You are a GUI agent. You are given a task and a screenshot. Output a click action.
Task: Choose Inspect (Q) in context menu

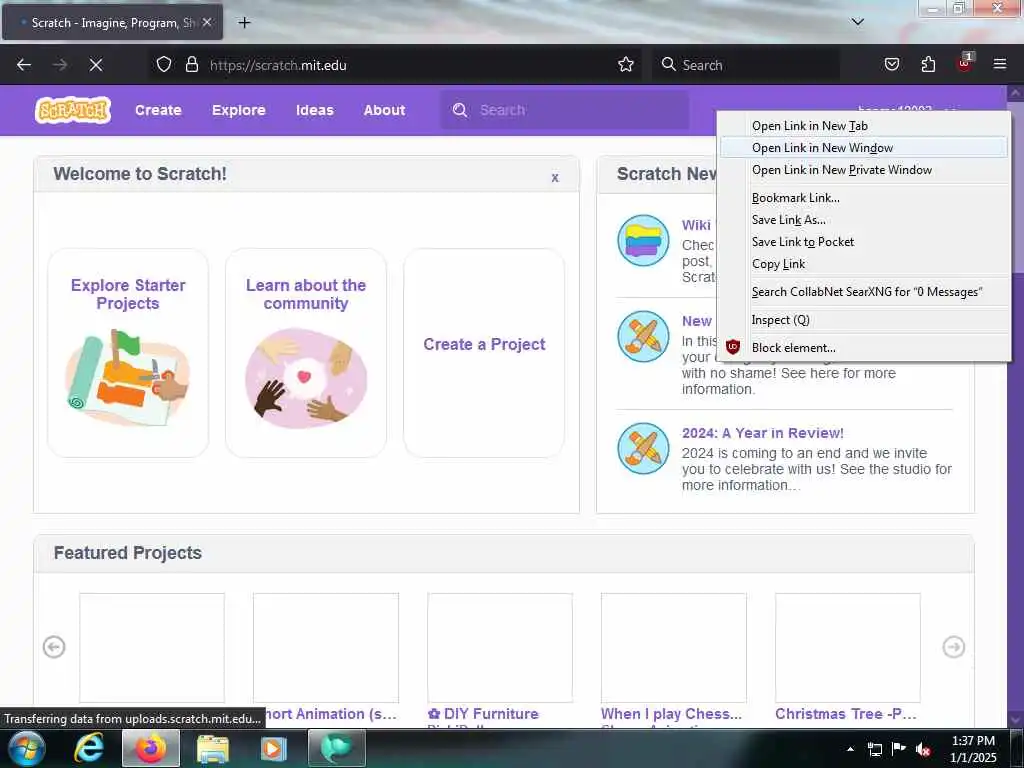863,320
